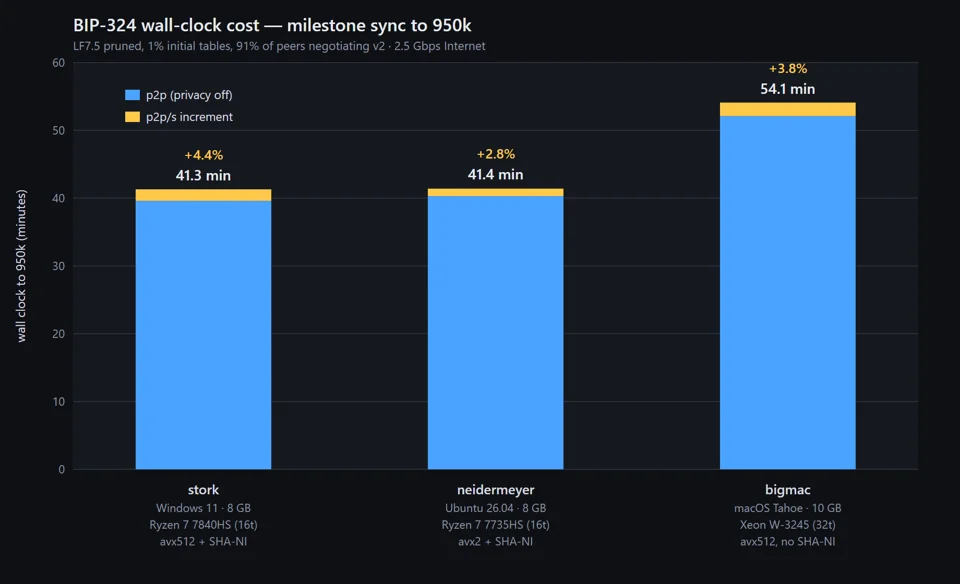Click the blue bar segment for bigmac
This screenshot has height=584, width=960.
787,293
